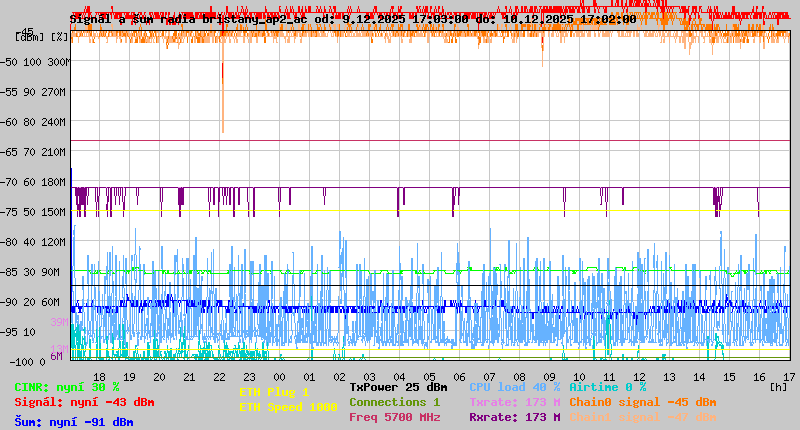Click the 'Chain1 signal -47 dBm' legend label
The image size is (800, 430).
coord(643,417)
